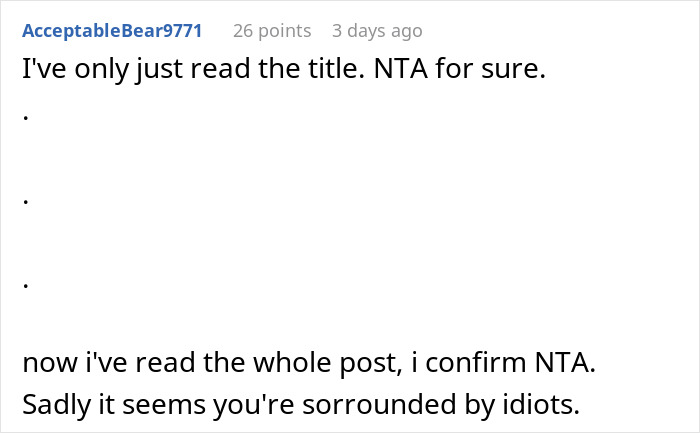Click the first lone period below the opening line
This screenshot has width=700, height=433.
tap(26, 118)
